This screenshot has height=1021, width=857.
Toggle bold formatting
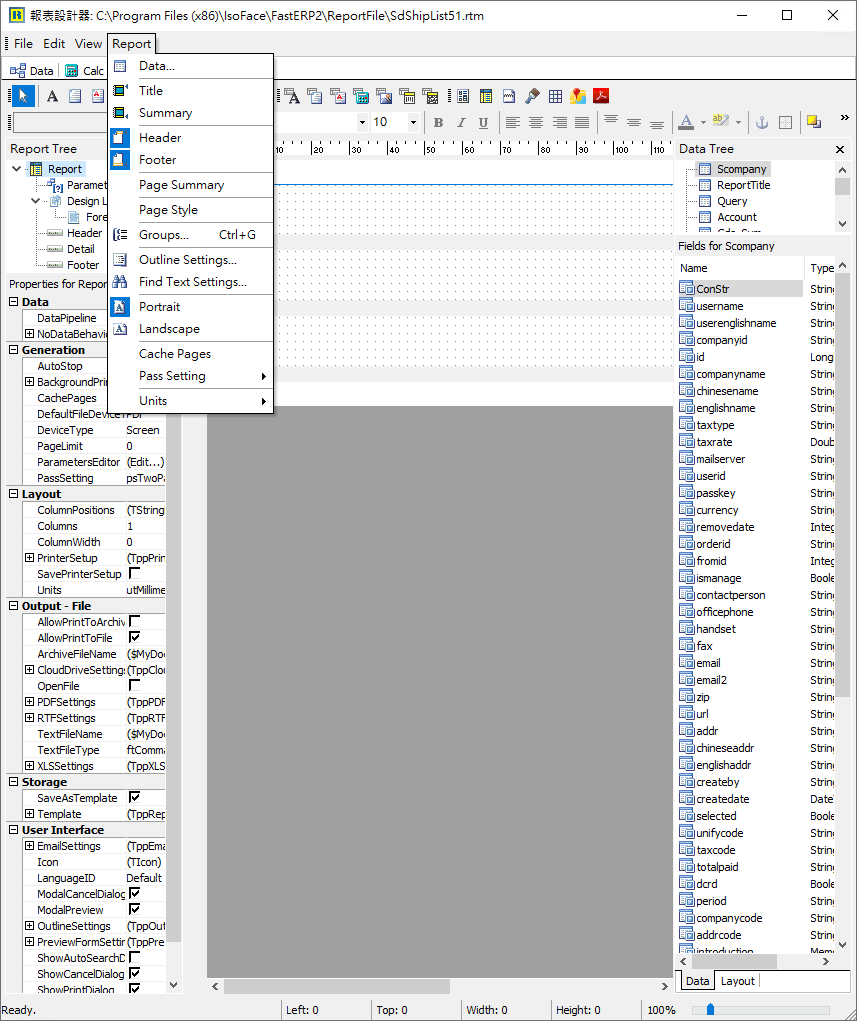438,122
